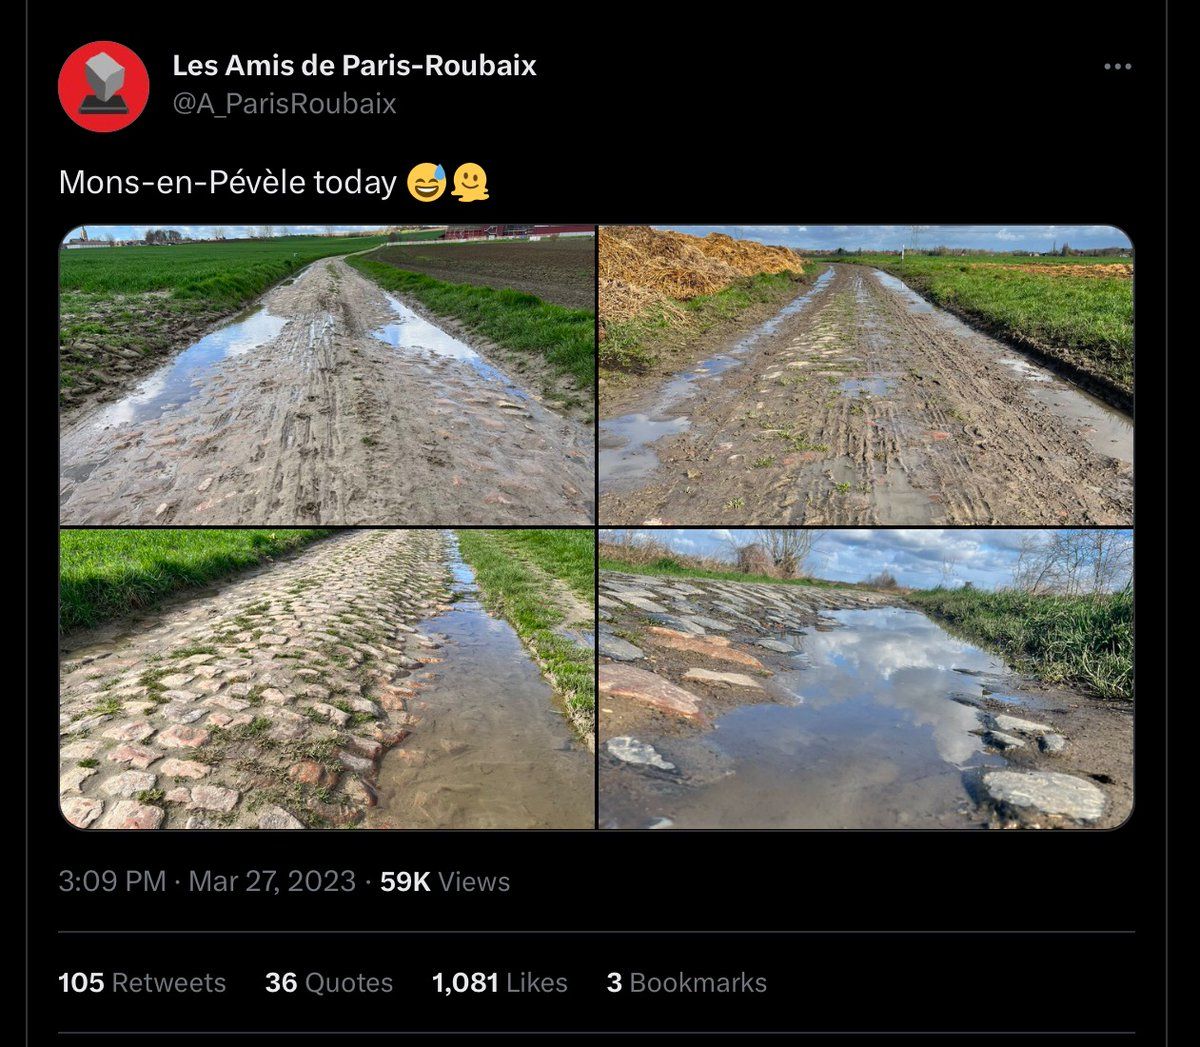1200x1047 pixels.
Task: Enlarge the bottom-left cobblestone close-up photo
Action: [327, 679]
